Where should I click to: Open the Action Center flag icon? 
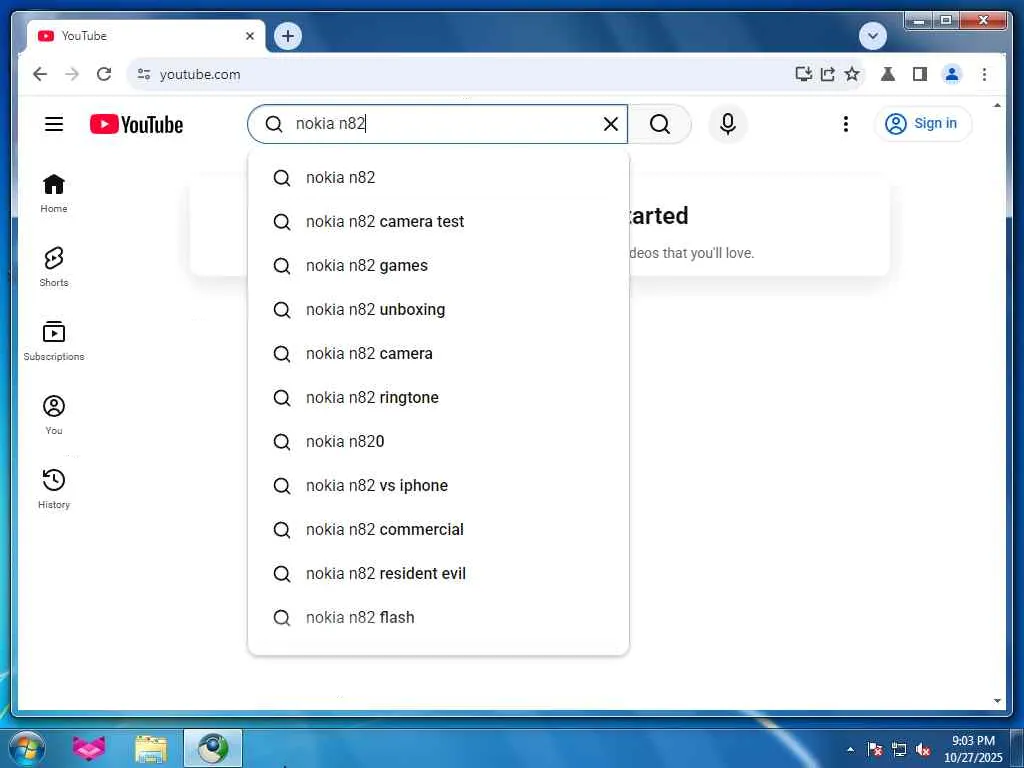[874, 749]
